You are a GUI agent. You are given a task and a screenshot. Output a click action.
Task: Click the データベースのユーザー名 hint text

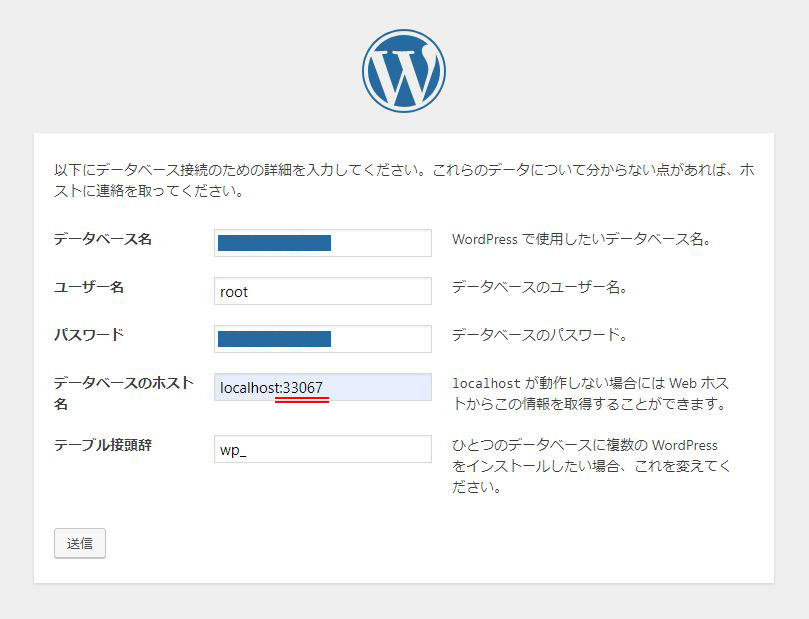pyautogui.click(x=539, y=287)
